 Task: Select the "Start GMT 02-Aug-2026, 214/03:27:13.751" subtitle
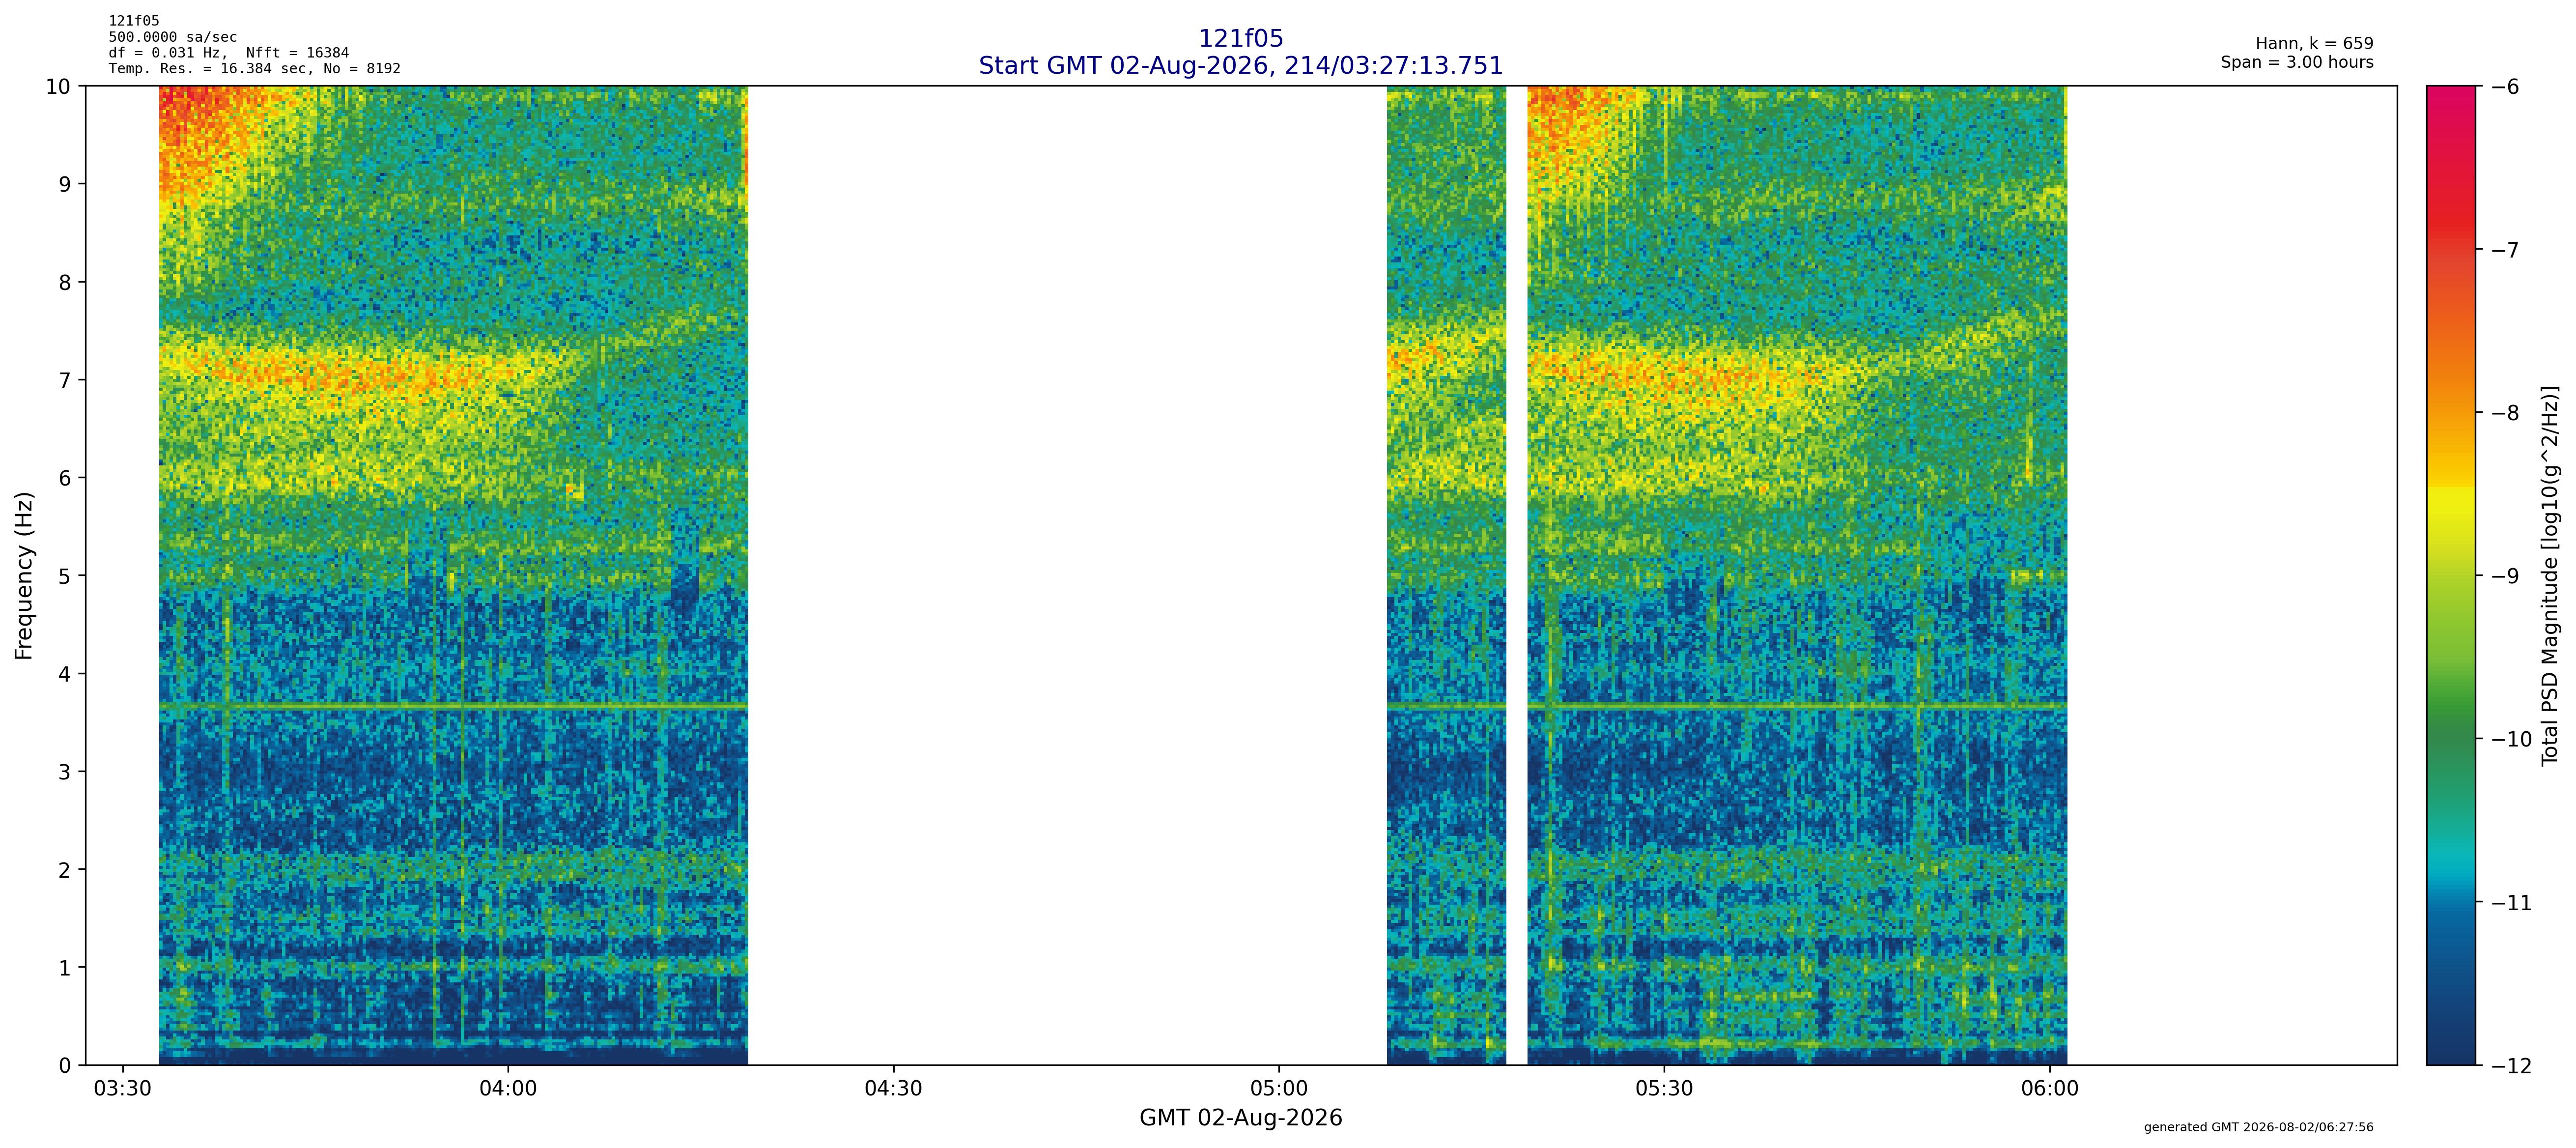(1240, 66)
